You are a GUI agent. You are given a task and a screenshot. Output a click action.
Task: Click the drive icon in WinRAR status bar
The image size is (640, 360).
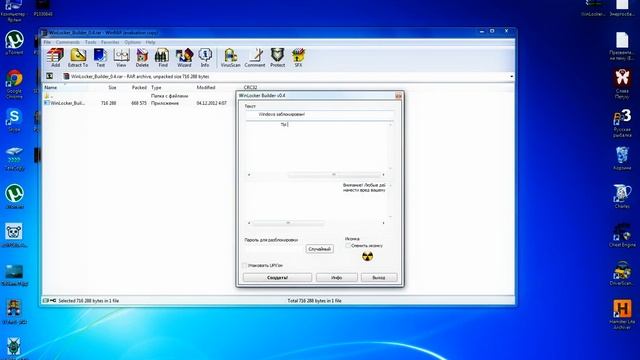(46, 300)
